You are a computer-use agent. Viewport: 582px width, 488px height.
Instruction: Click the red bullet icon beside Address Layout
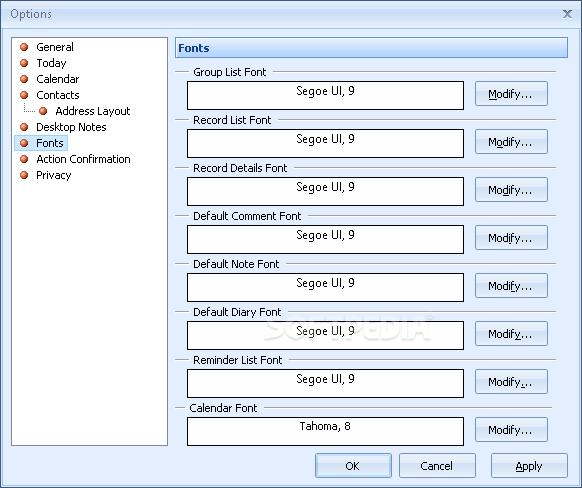pos(43,111)
